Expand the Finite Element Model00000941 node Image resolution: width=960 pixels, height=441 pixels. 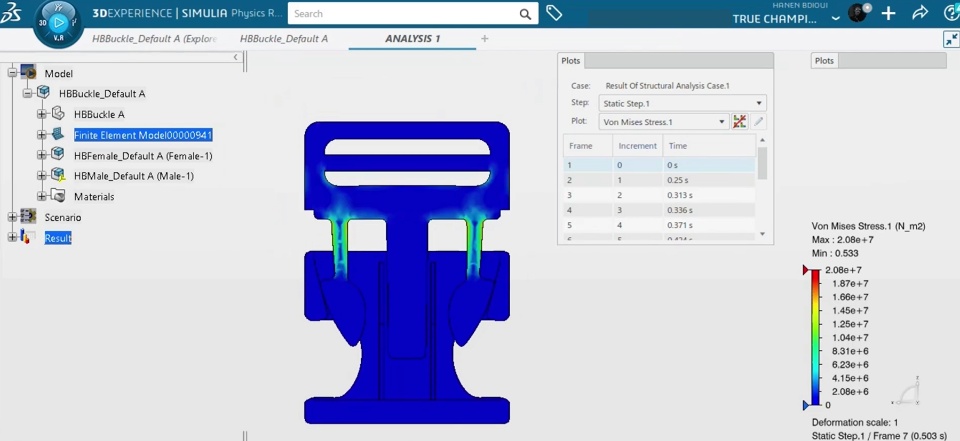[42, 134]
